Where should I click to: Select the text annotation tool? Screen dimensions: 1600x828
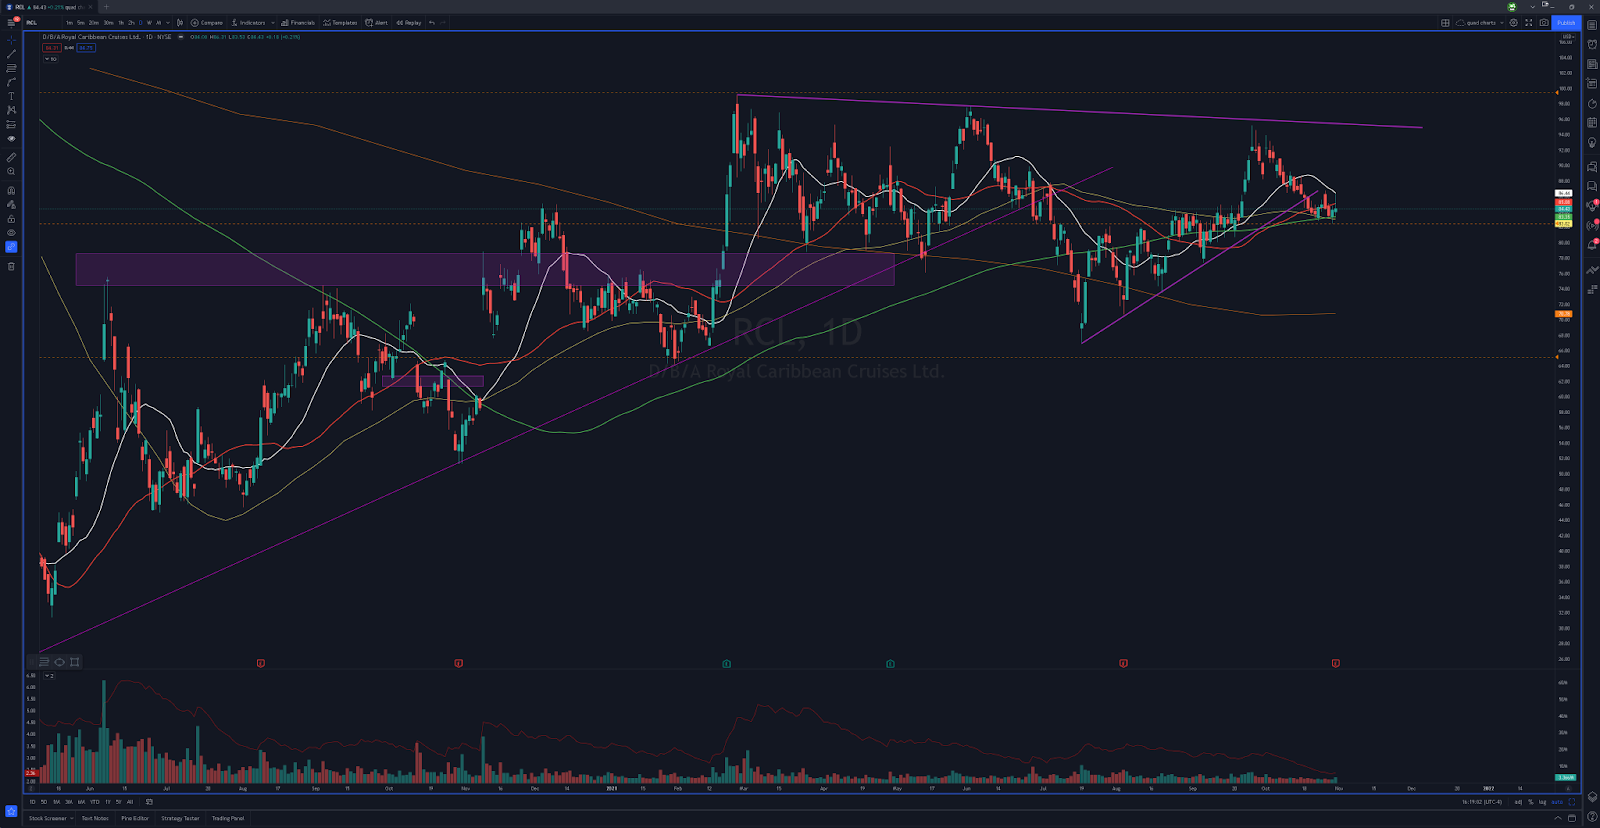11,96
